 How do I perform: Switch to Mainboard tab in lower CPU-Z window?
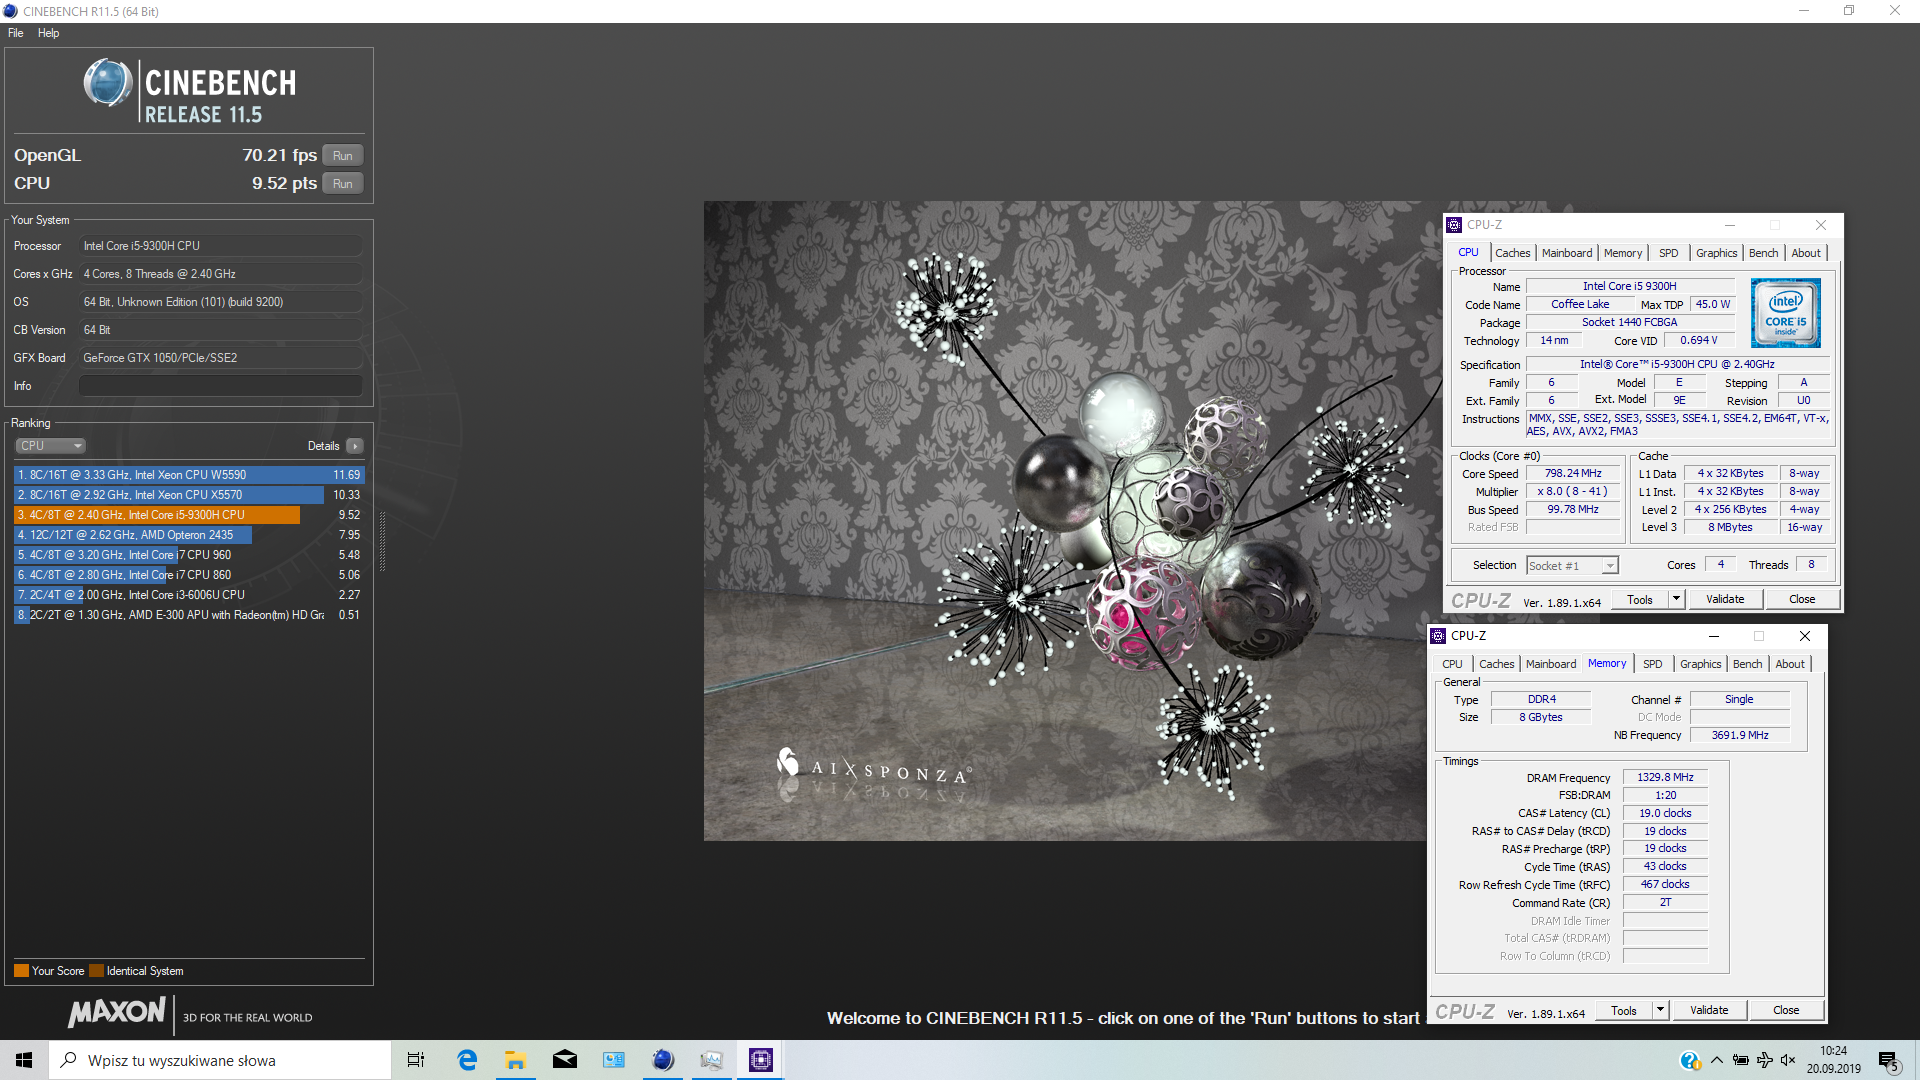[1551, 664]
